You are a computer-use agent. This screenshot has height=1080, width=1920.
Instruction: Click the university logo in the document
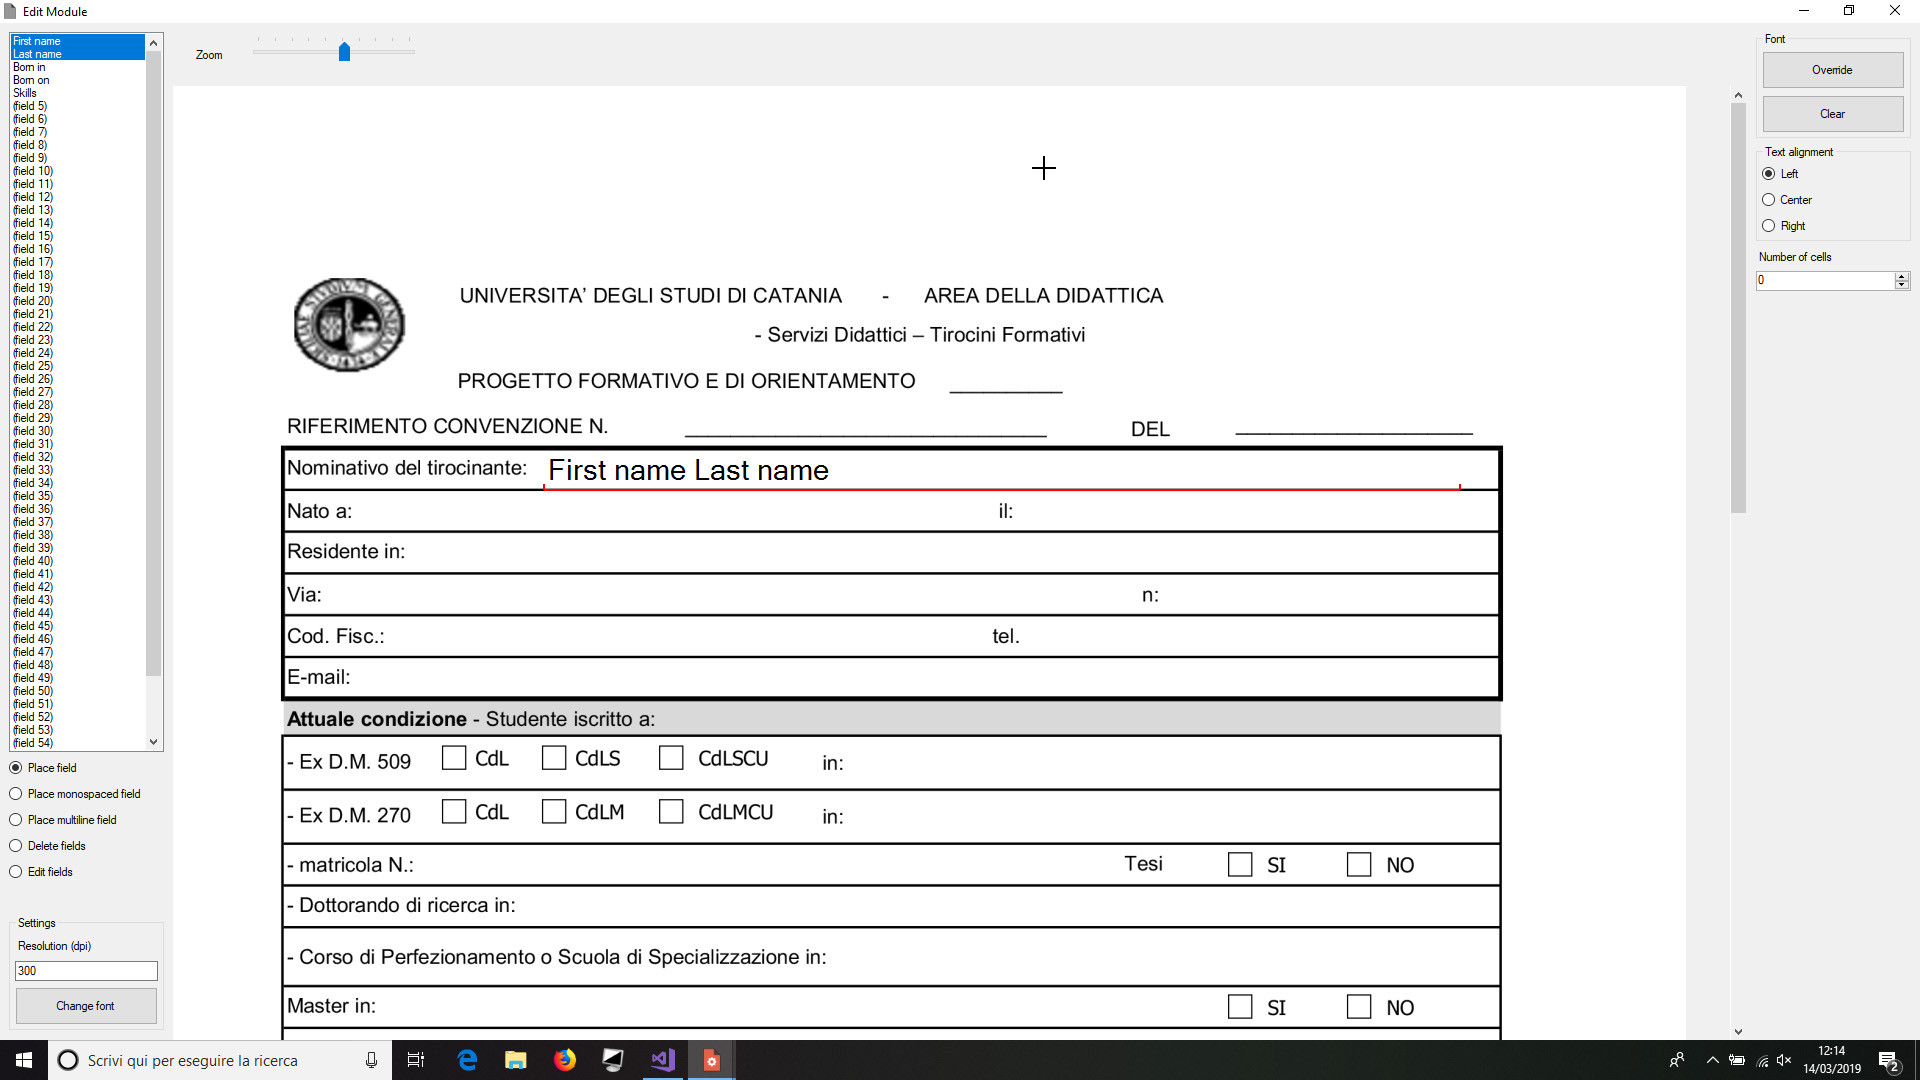(349, 325)
